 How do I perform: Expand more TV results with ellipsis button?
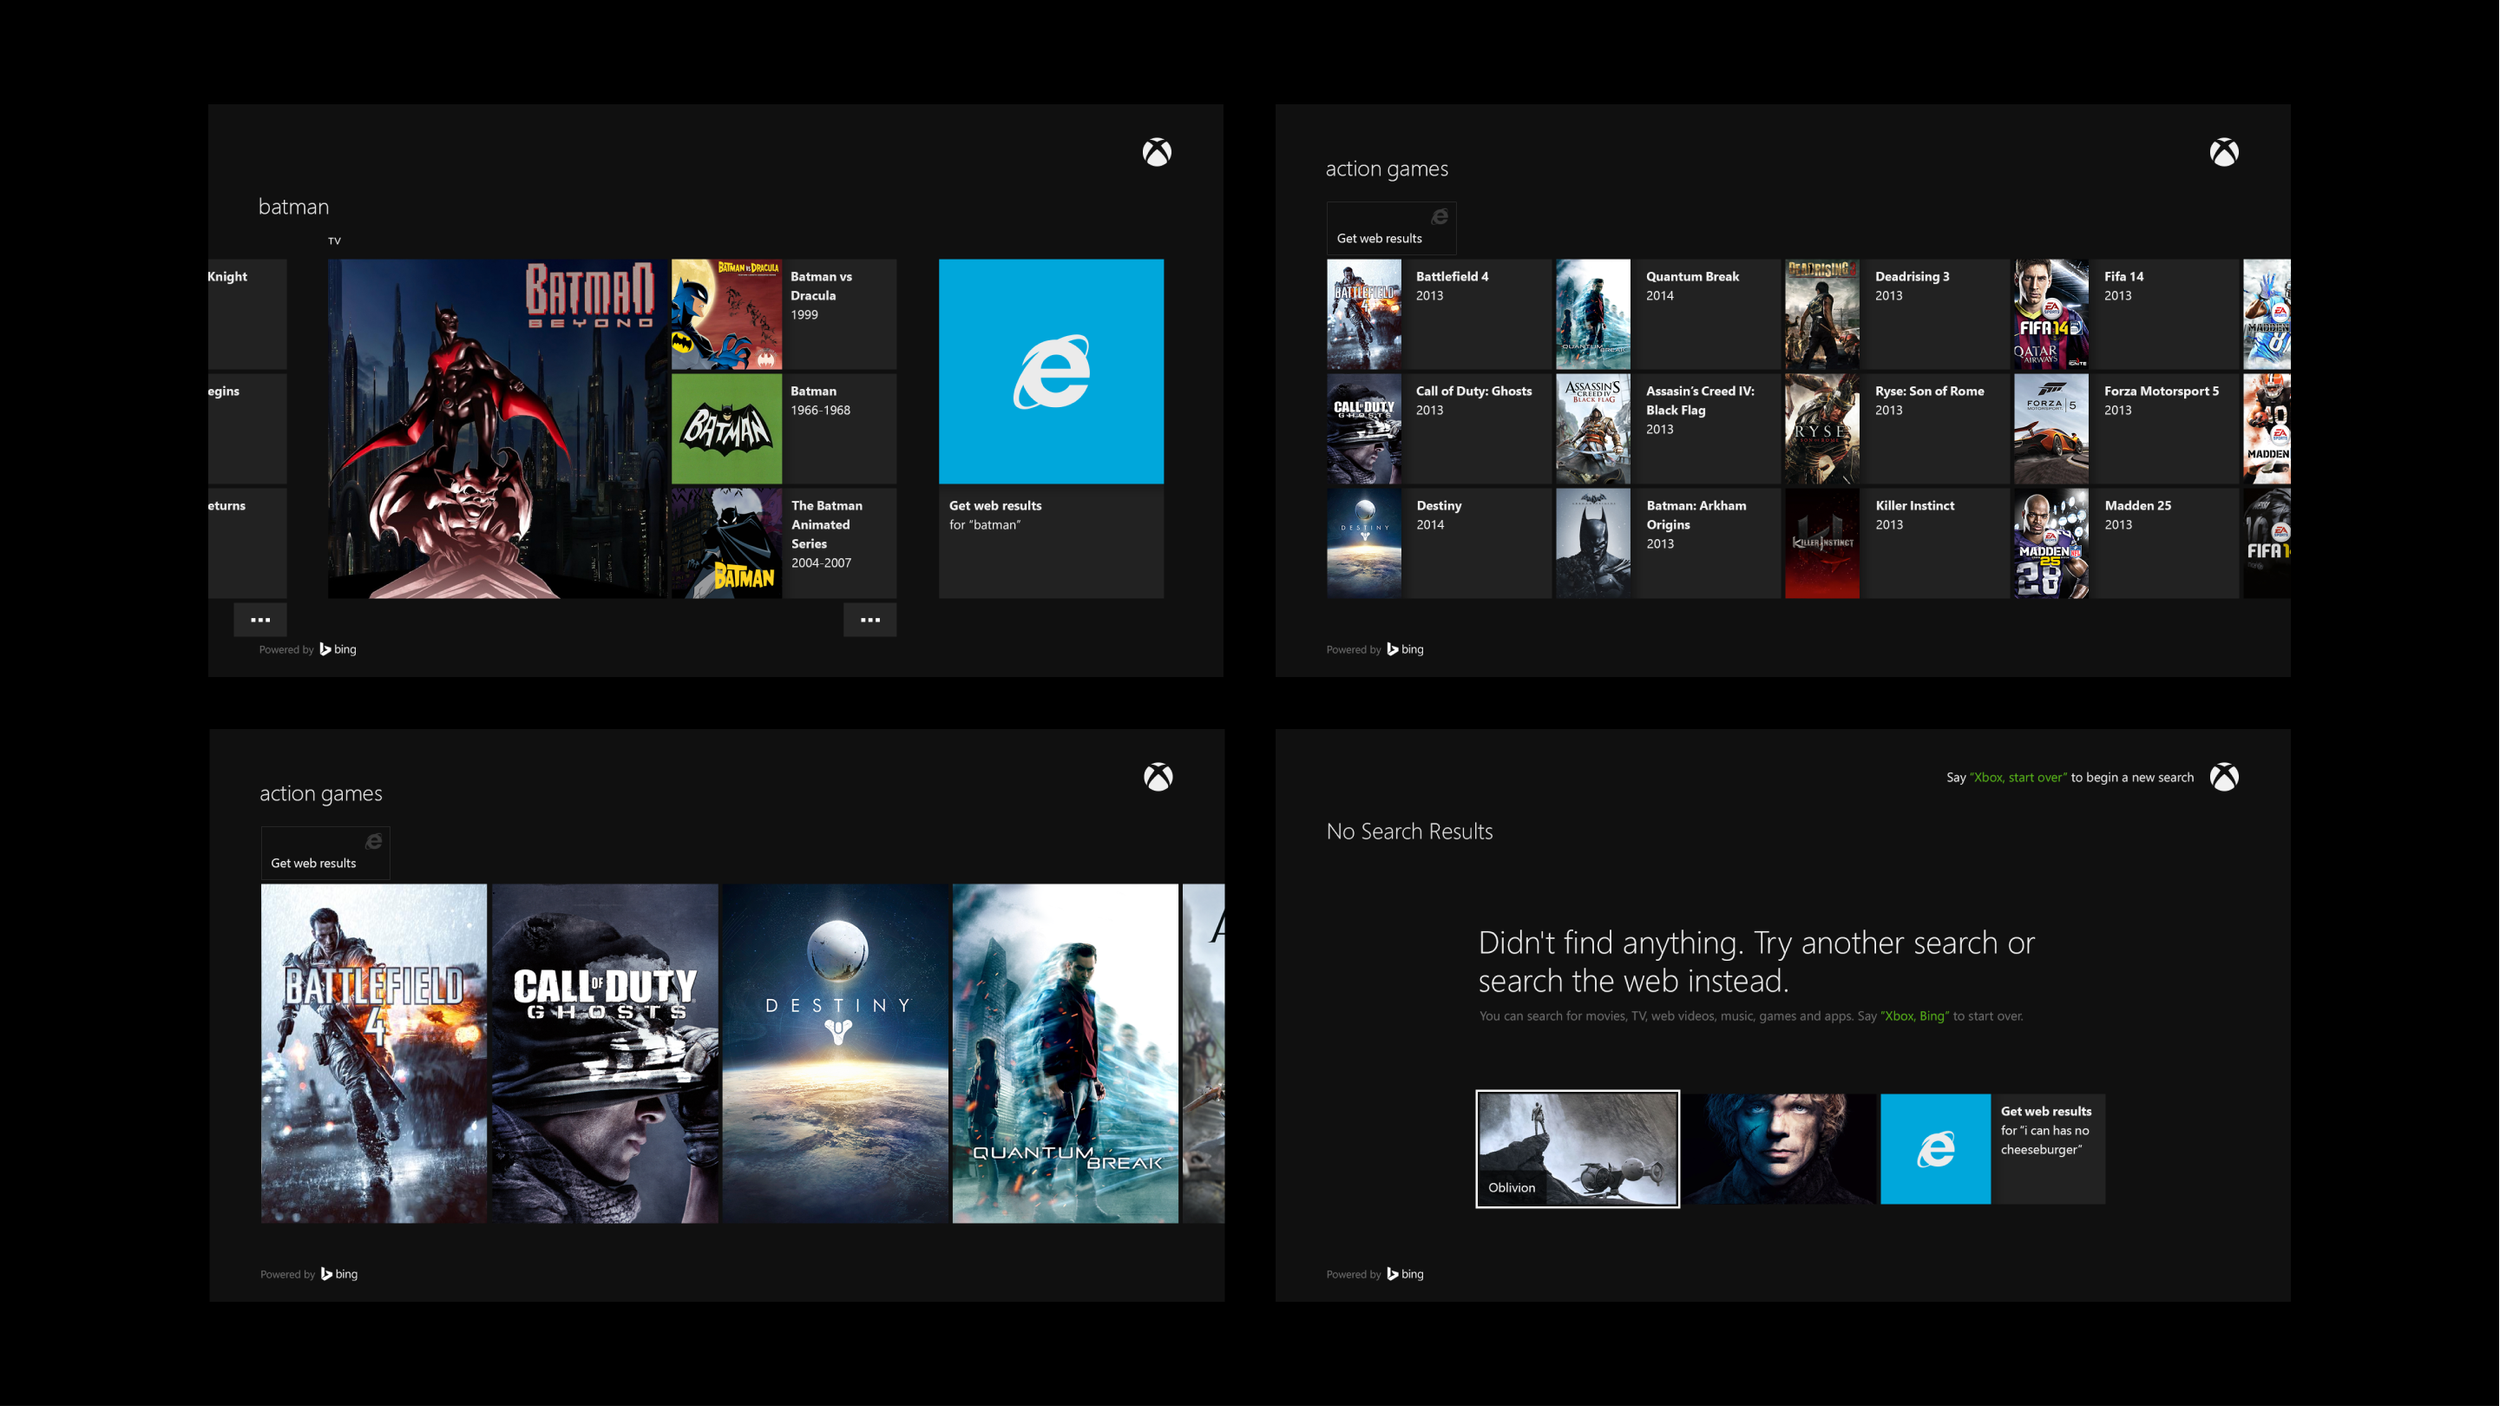[870, 620]
